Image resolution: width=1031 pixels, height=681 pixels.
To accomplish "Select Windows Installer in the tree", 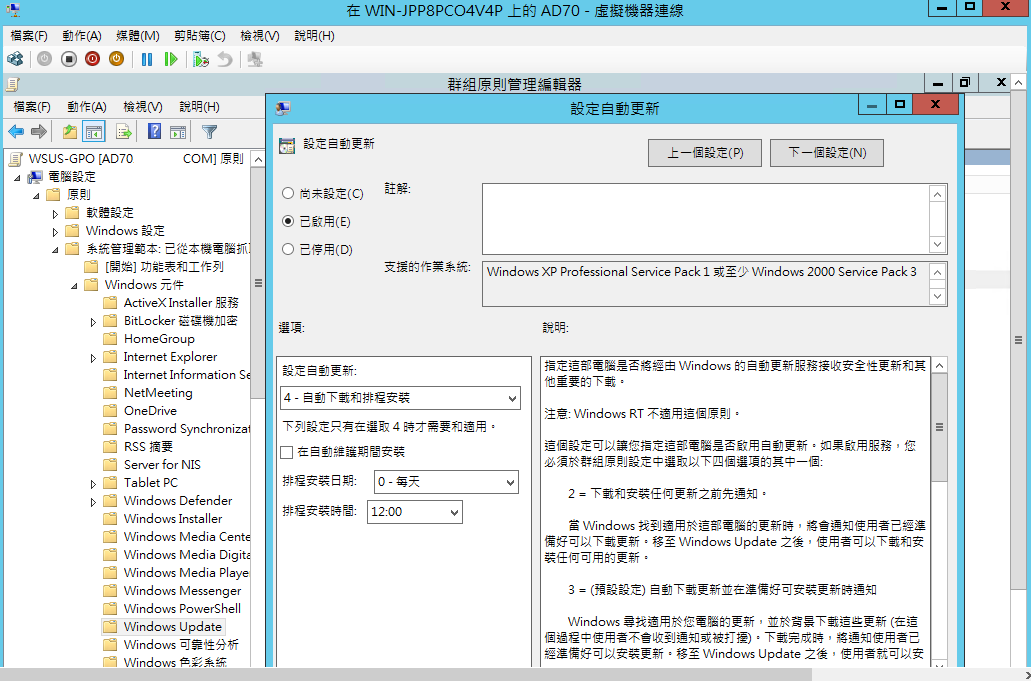I will 173,519.
